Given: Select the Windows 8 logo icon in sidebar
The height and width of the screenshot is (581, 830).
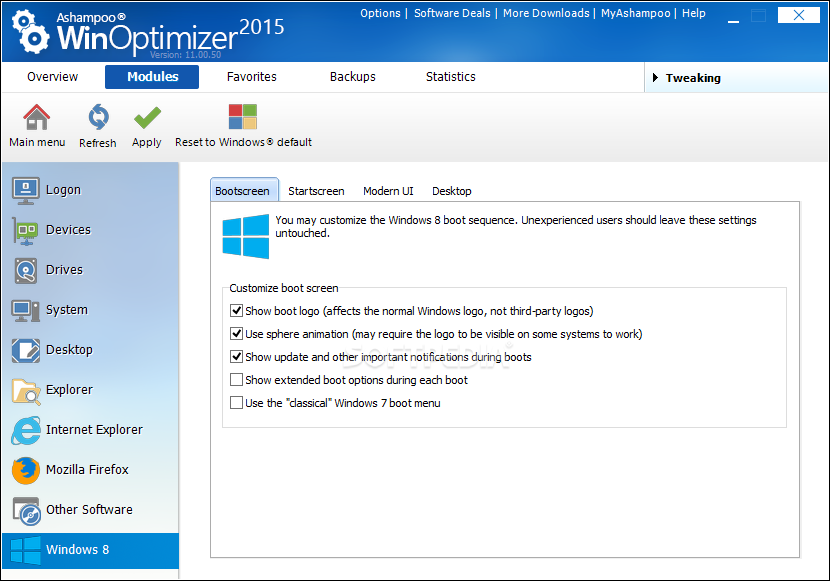Looking at the screenshot, I should [x=25, y=550].
